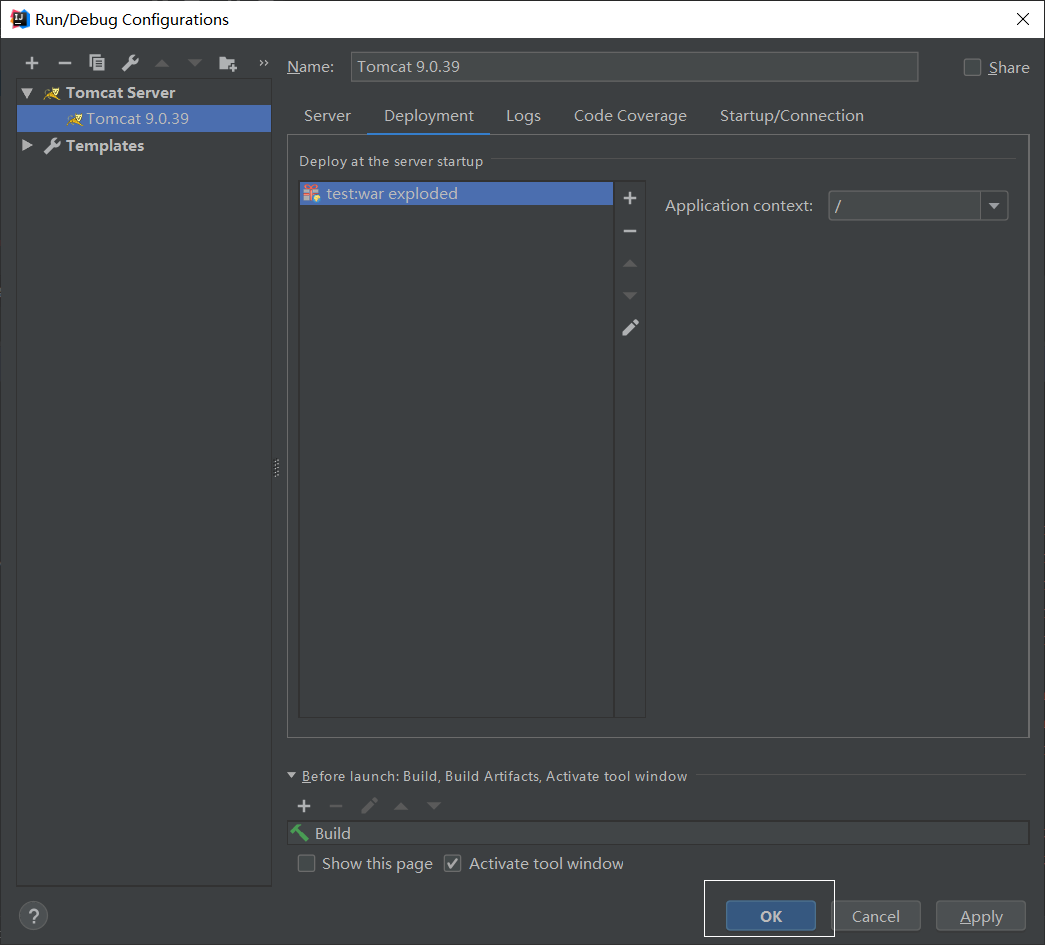Edit the artifact with the pencil icon
This screenshot has width=1045, height=945.
coord(630,328)
